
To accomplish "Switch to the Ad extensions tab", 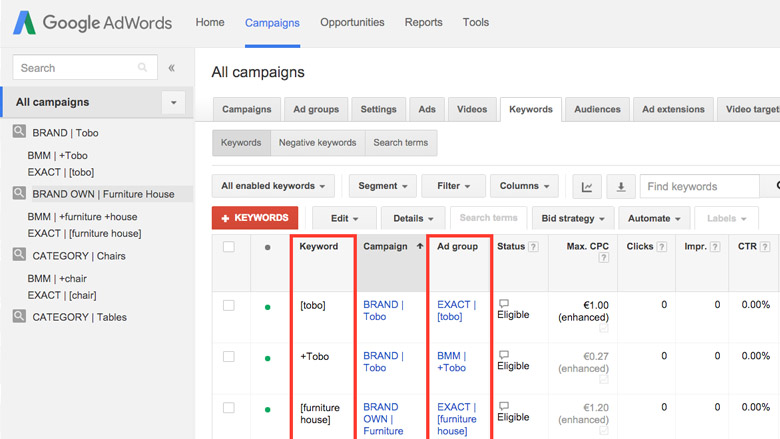I will (673, 109).
